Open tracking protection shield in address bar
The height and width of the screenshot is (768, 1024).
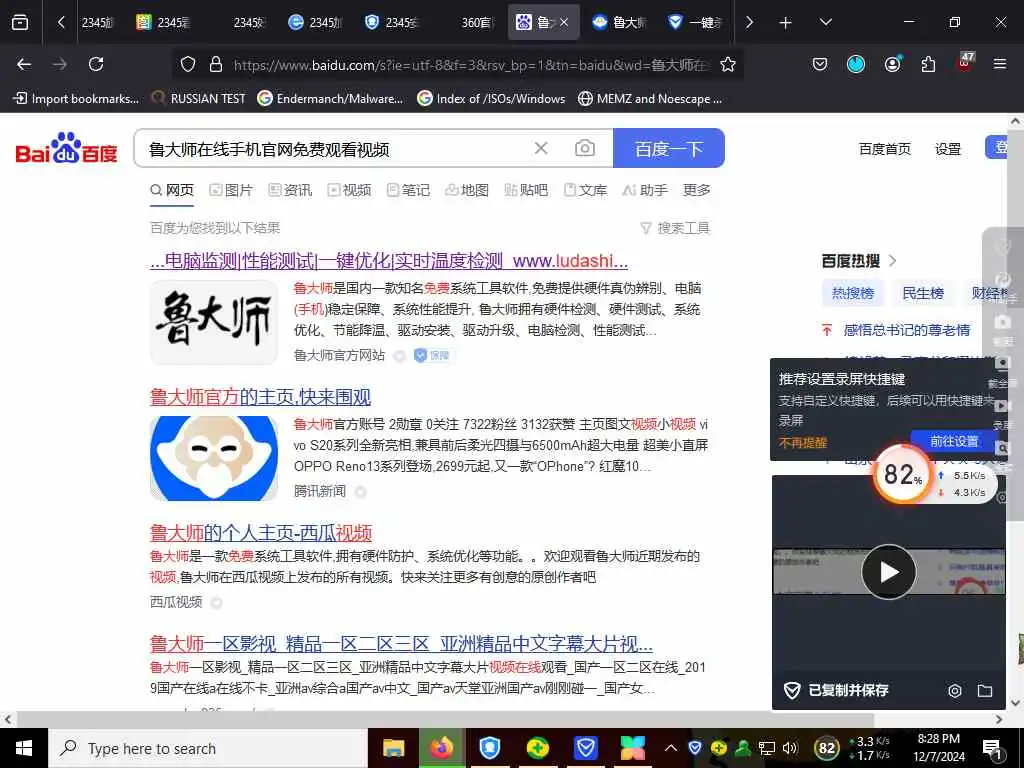click(x=188, y=64)
